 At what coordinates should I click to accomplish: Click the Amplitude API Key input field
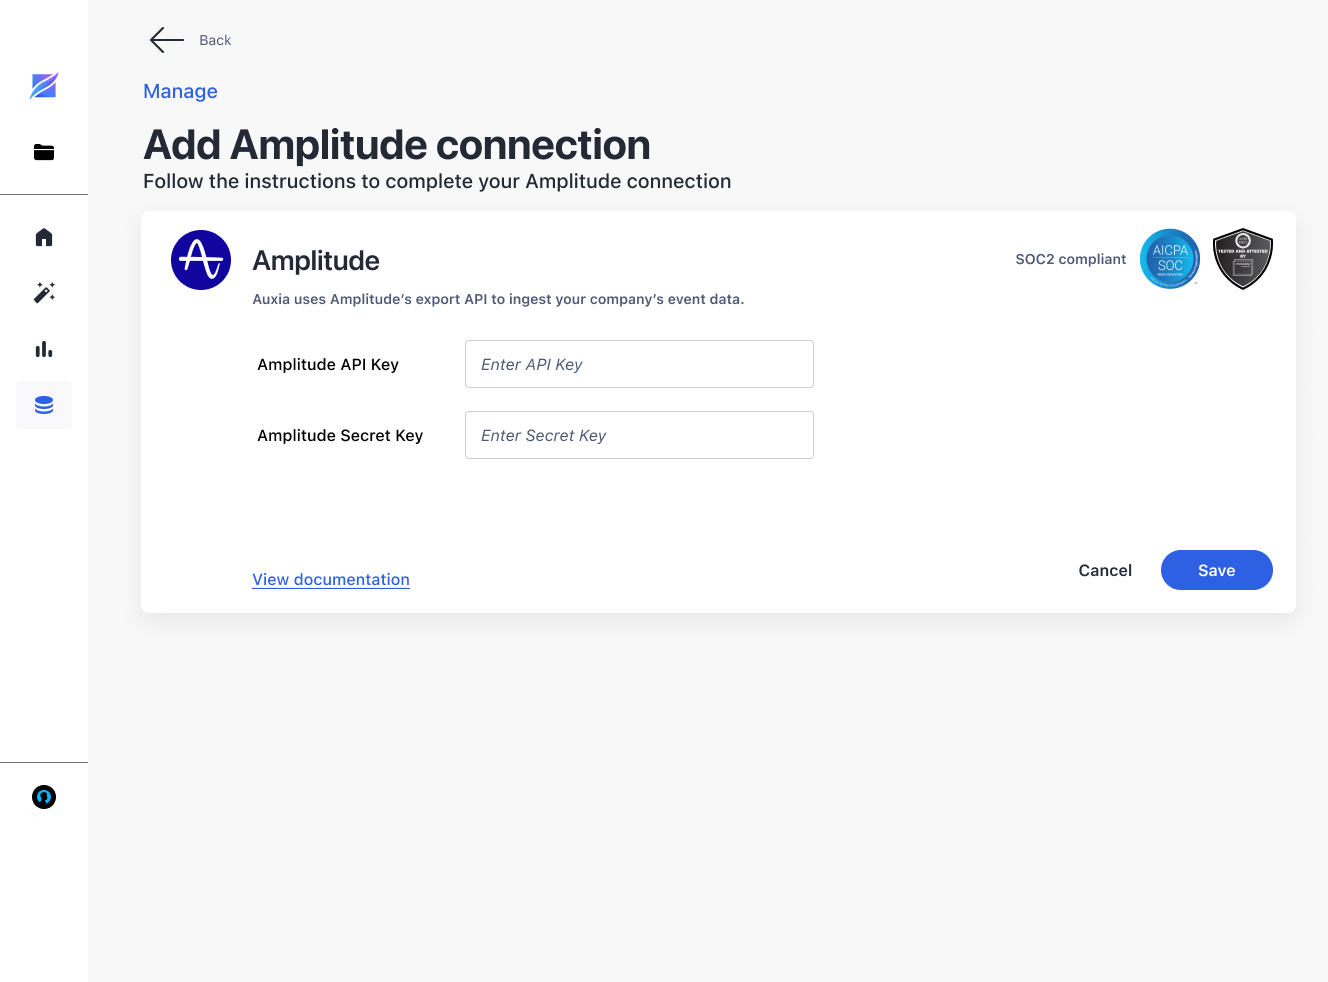pyautogui.click(x=639, y=364)
